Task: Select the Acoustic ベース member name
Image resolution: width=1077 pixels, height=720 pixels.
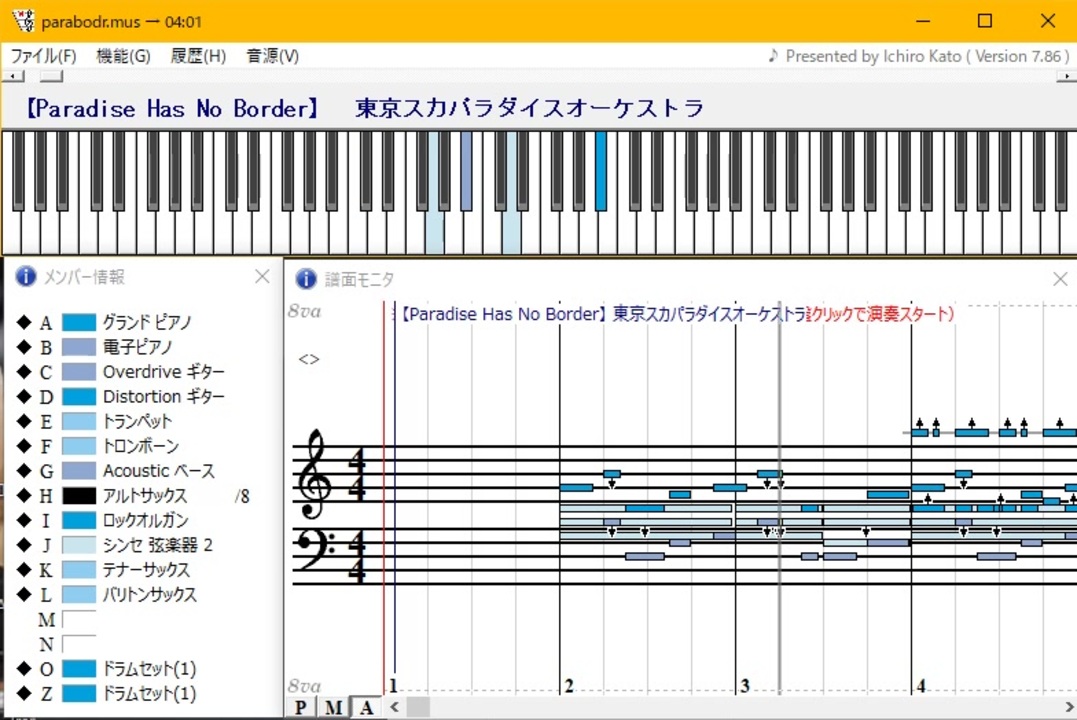Action: 159,471
